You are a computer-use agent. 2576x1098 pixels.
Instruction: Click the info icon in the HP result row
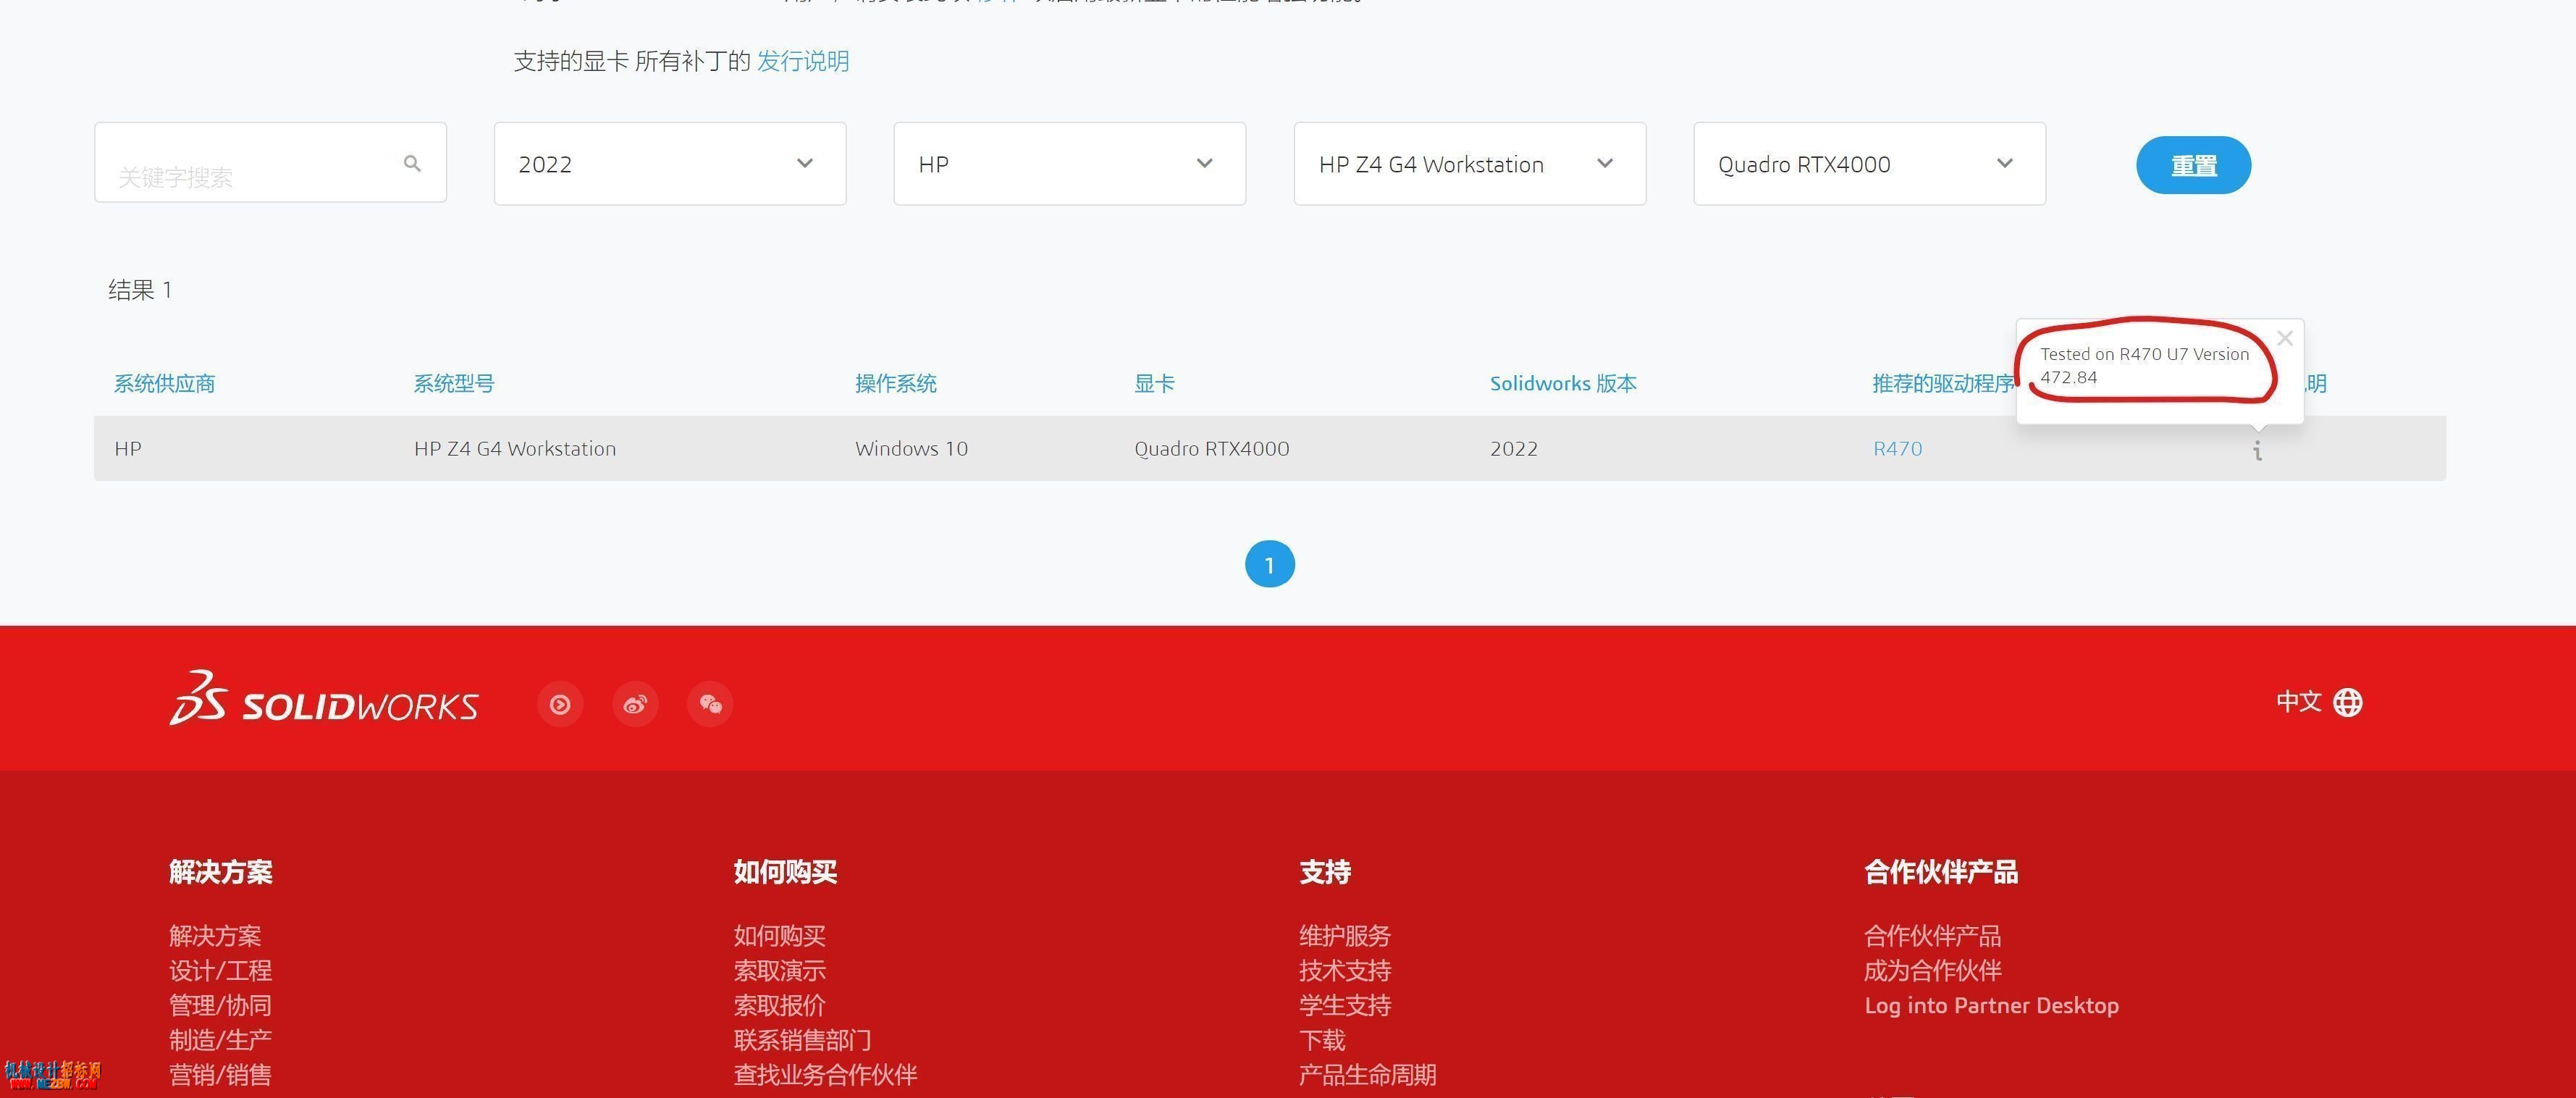pos(2257,450)
